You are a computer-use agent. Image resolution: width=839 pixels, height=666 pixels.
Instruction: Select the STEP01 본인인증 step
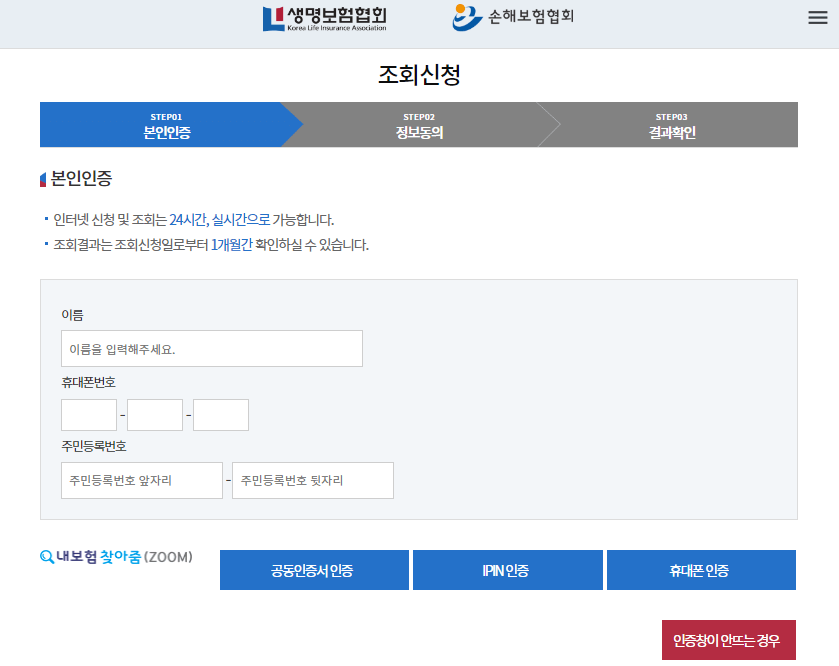(x=169, y=124)
